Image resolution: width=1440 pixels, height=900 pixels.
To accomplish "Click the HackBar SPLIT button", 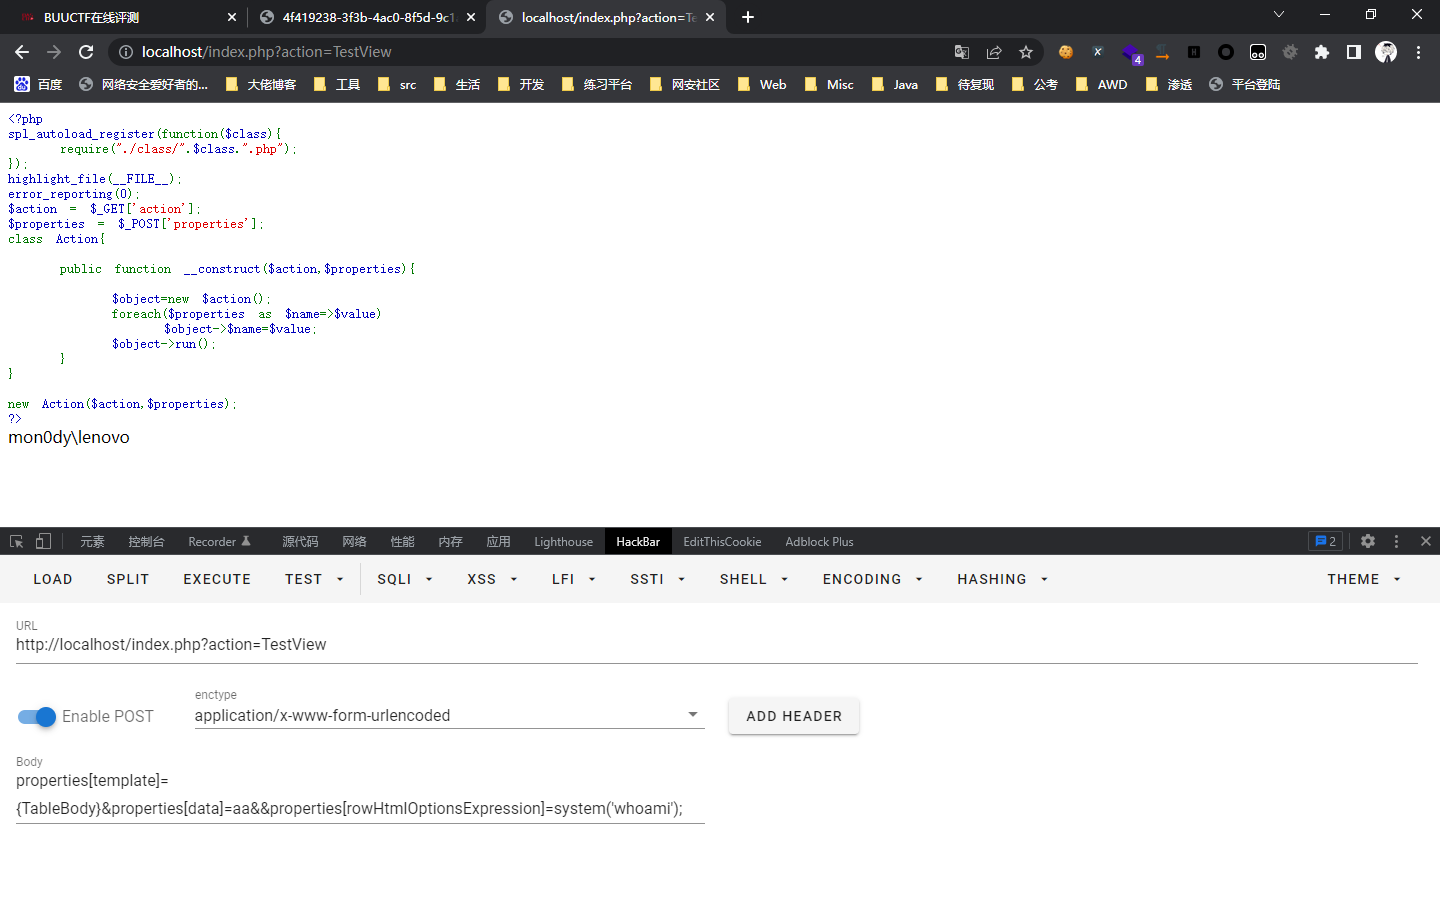I will (x=128, y=579).
